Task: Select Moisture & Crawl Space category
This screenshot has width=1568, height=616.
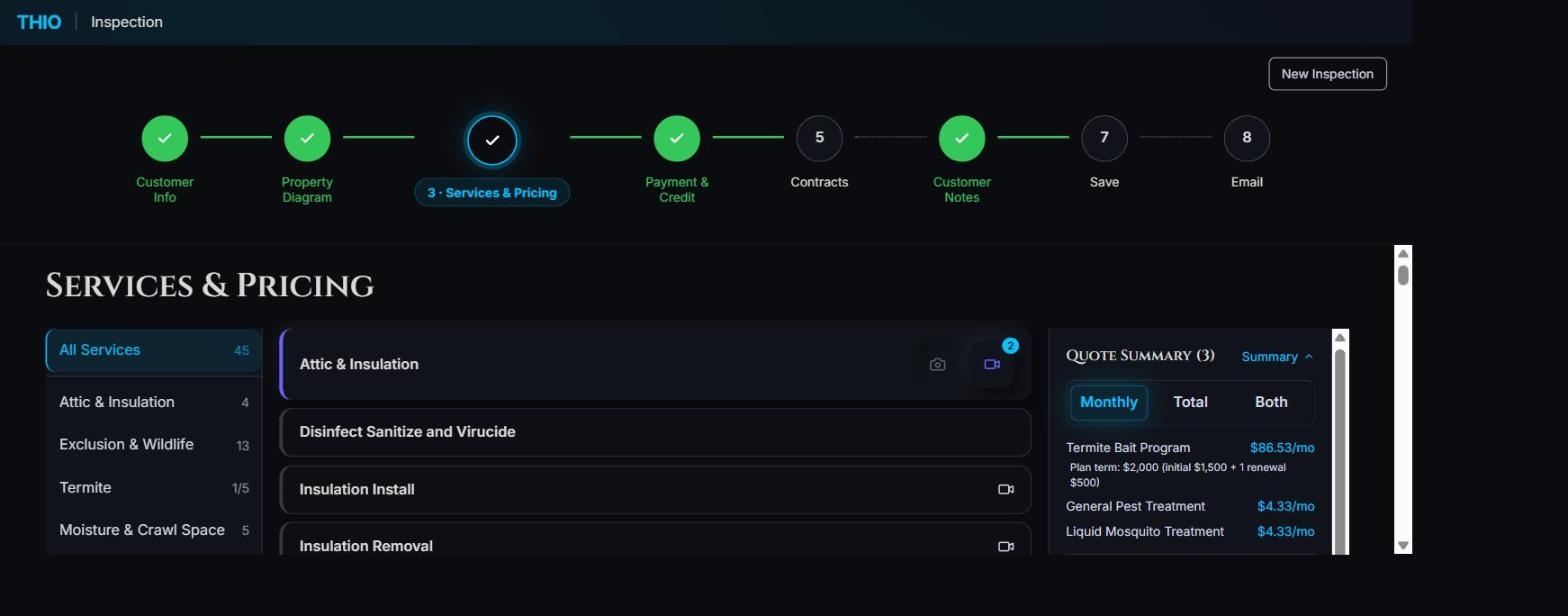Action: 154,531
